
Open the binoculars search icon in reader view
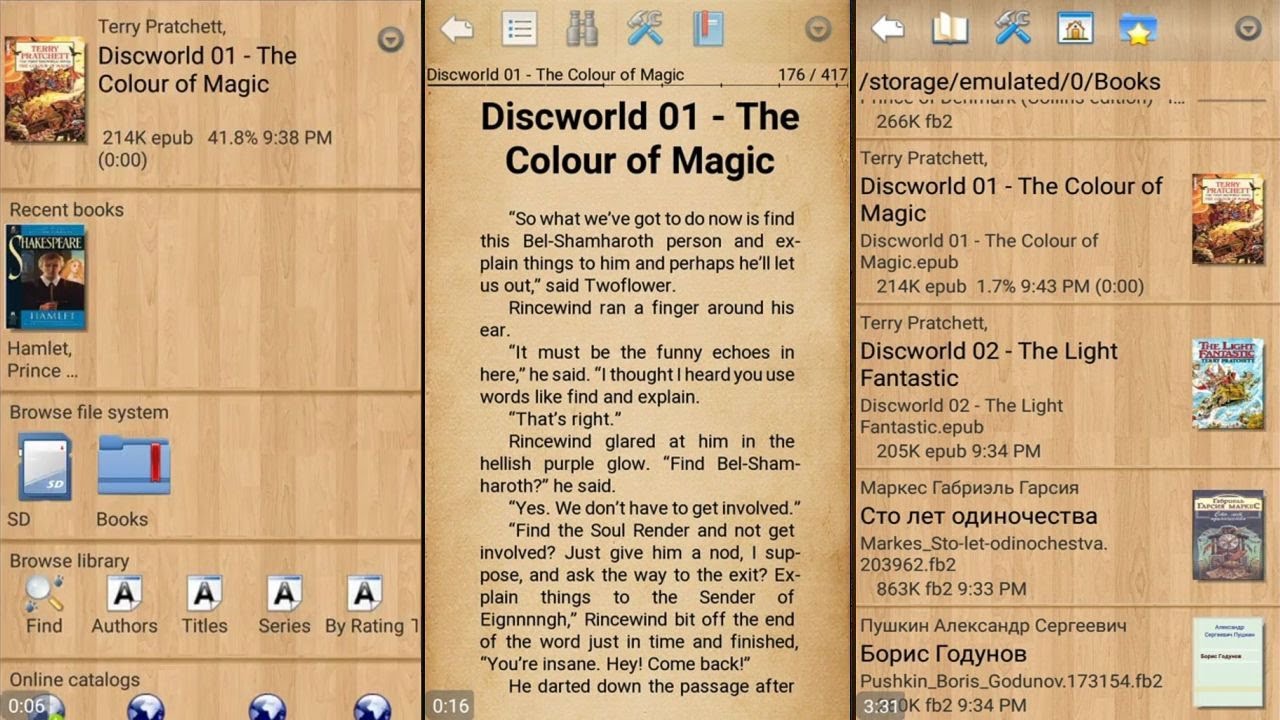tap(581, 29)
